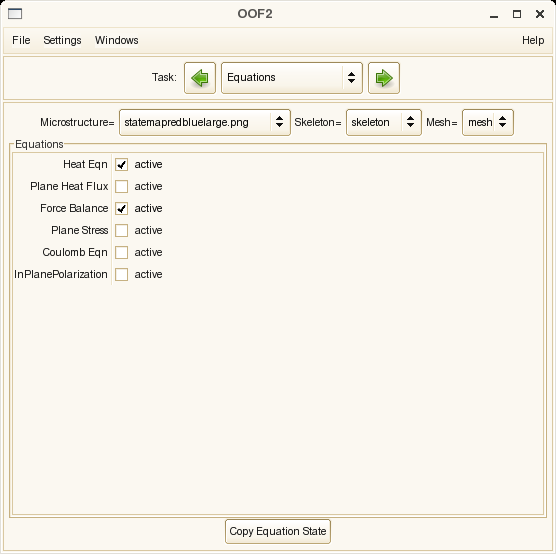Open the Skeleton selector dropdown
556x554 pixels.
point(384,122)
